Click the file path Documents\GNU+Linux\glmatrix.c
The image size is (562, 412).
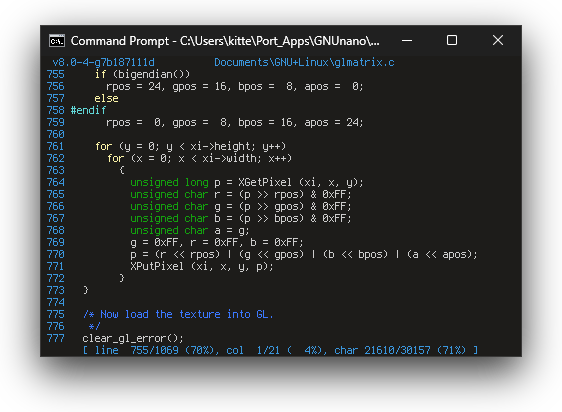click(x=304, y=62)
